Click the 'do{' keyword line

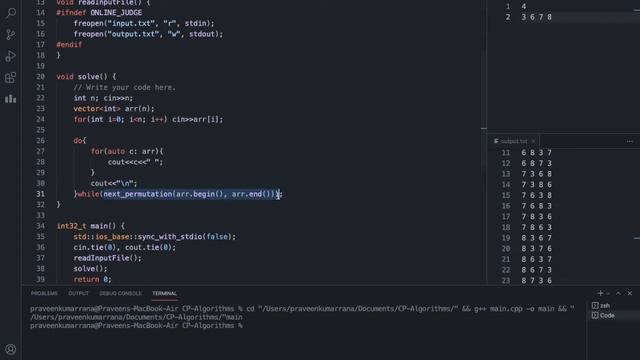tap(80, 140)
